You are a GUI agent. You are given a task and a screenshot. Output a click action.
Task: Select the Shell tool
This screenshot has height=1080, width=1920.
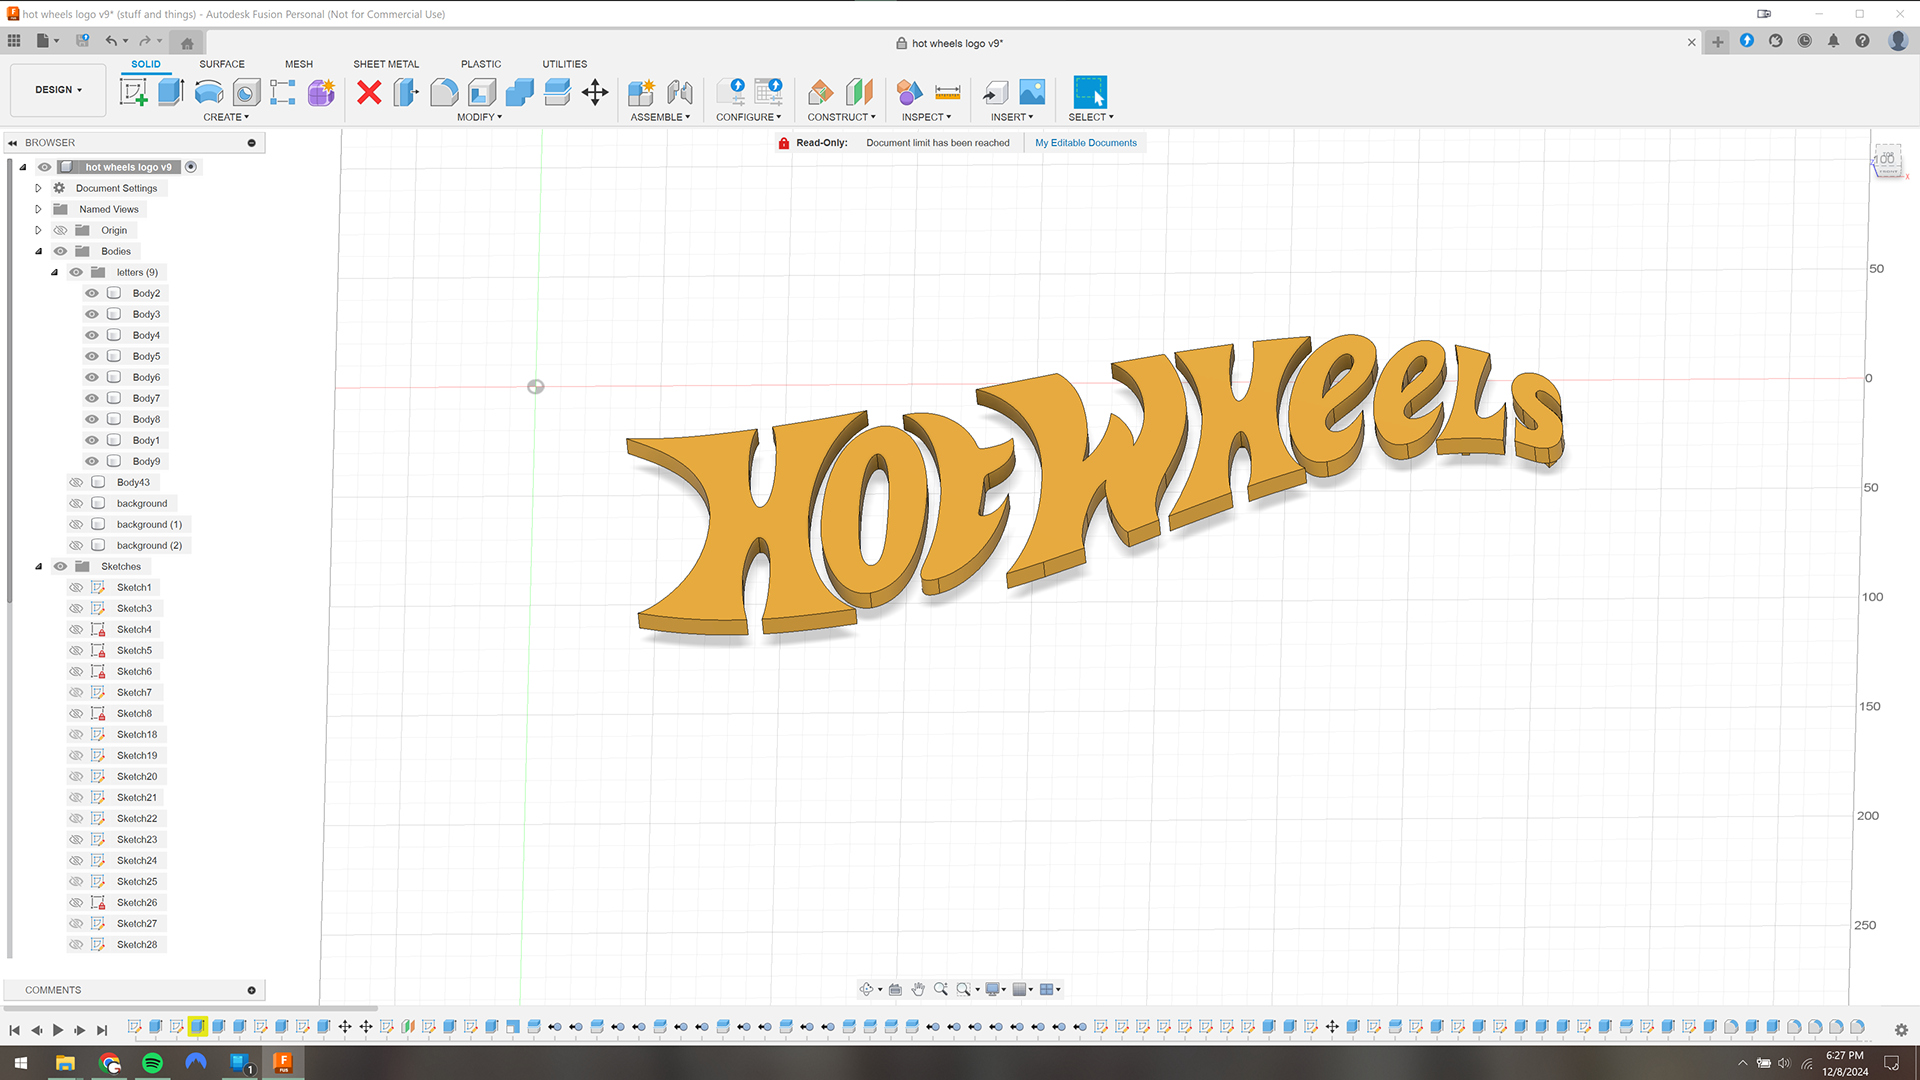482,93
